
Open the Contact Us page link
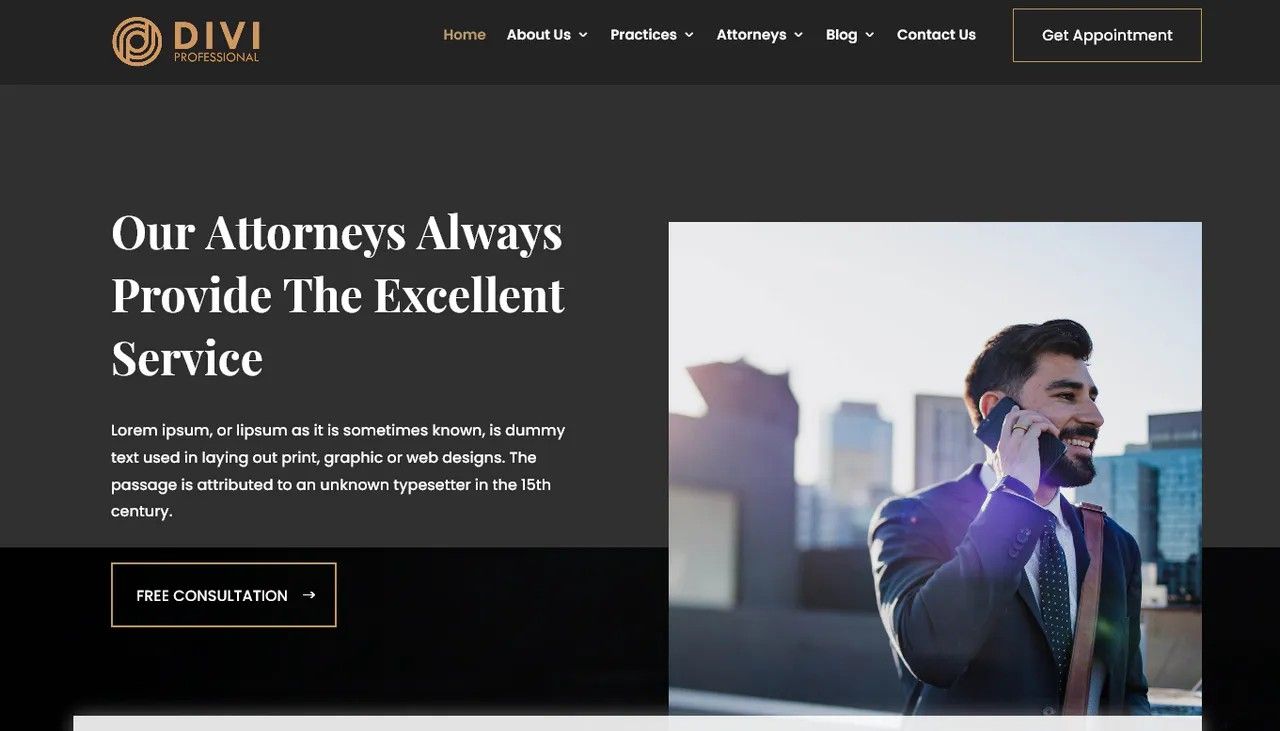(936, 35)
